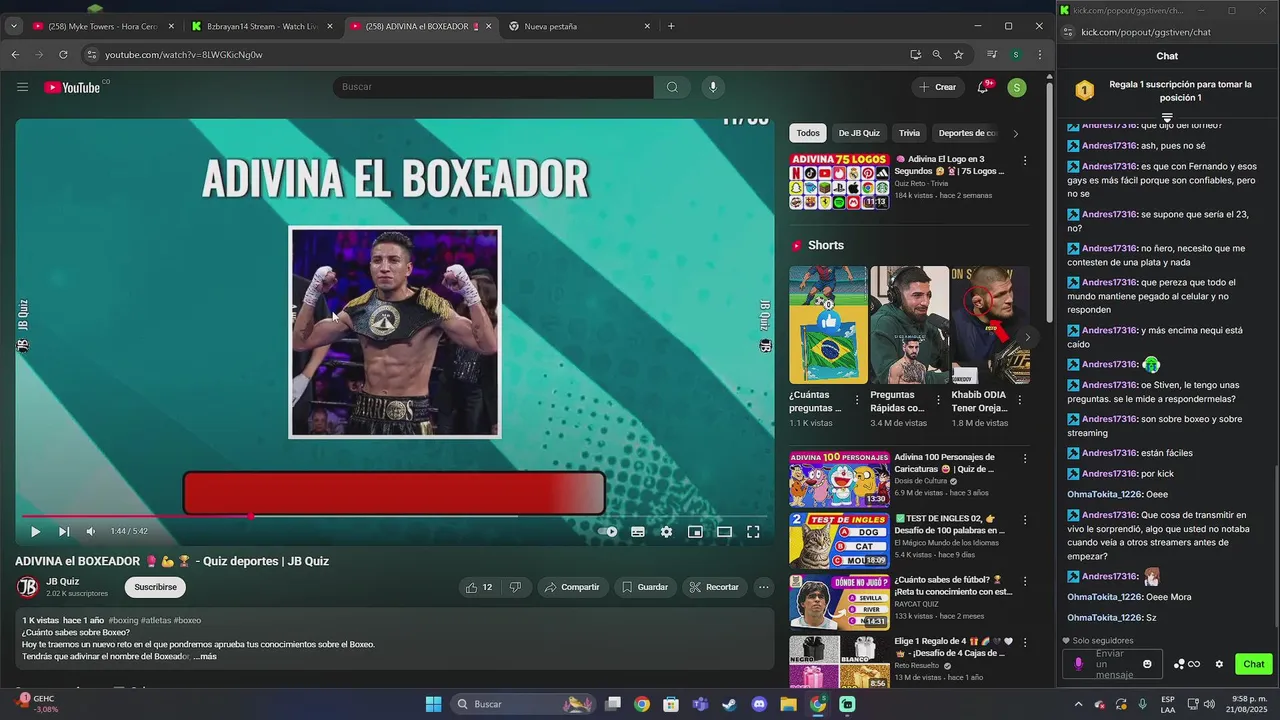Viewport: 1280px width, 720px height.
Task: Open Kick chat settings gear
Action: tap(1219, 664)
